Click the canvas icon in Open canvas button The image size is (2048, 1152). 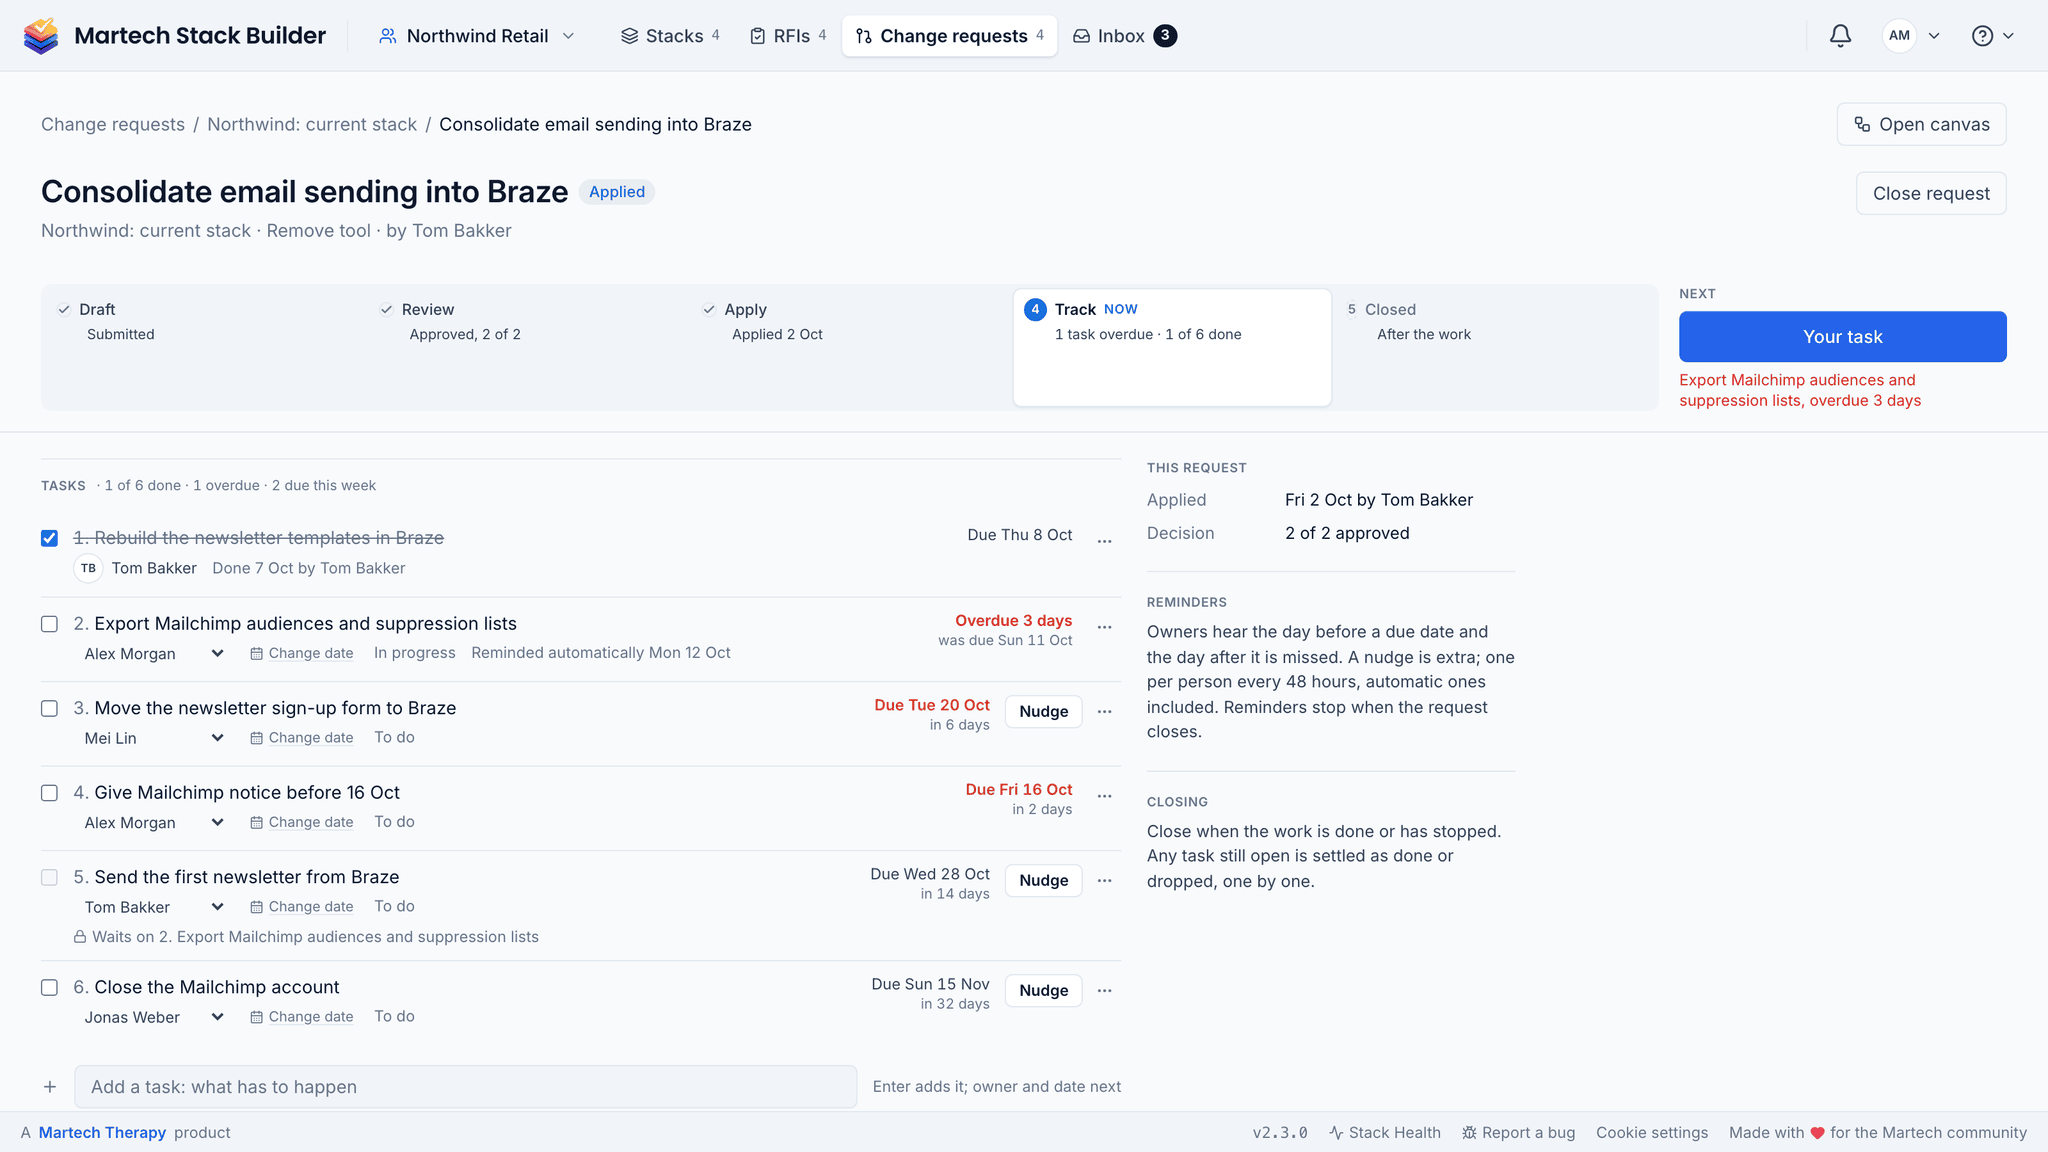1862,124
